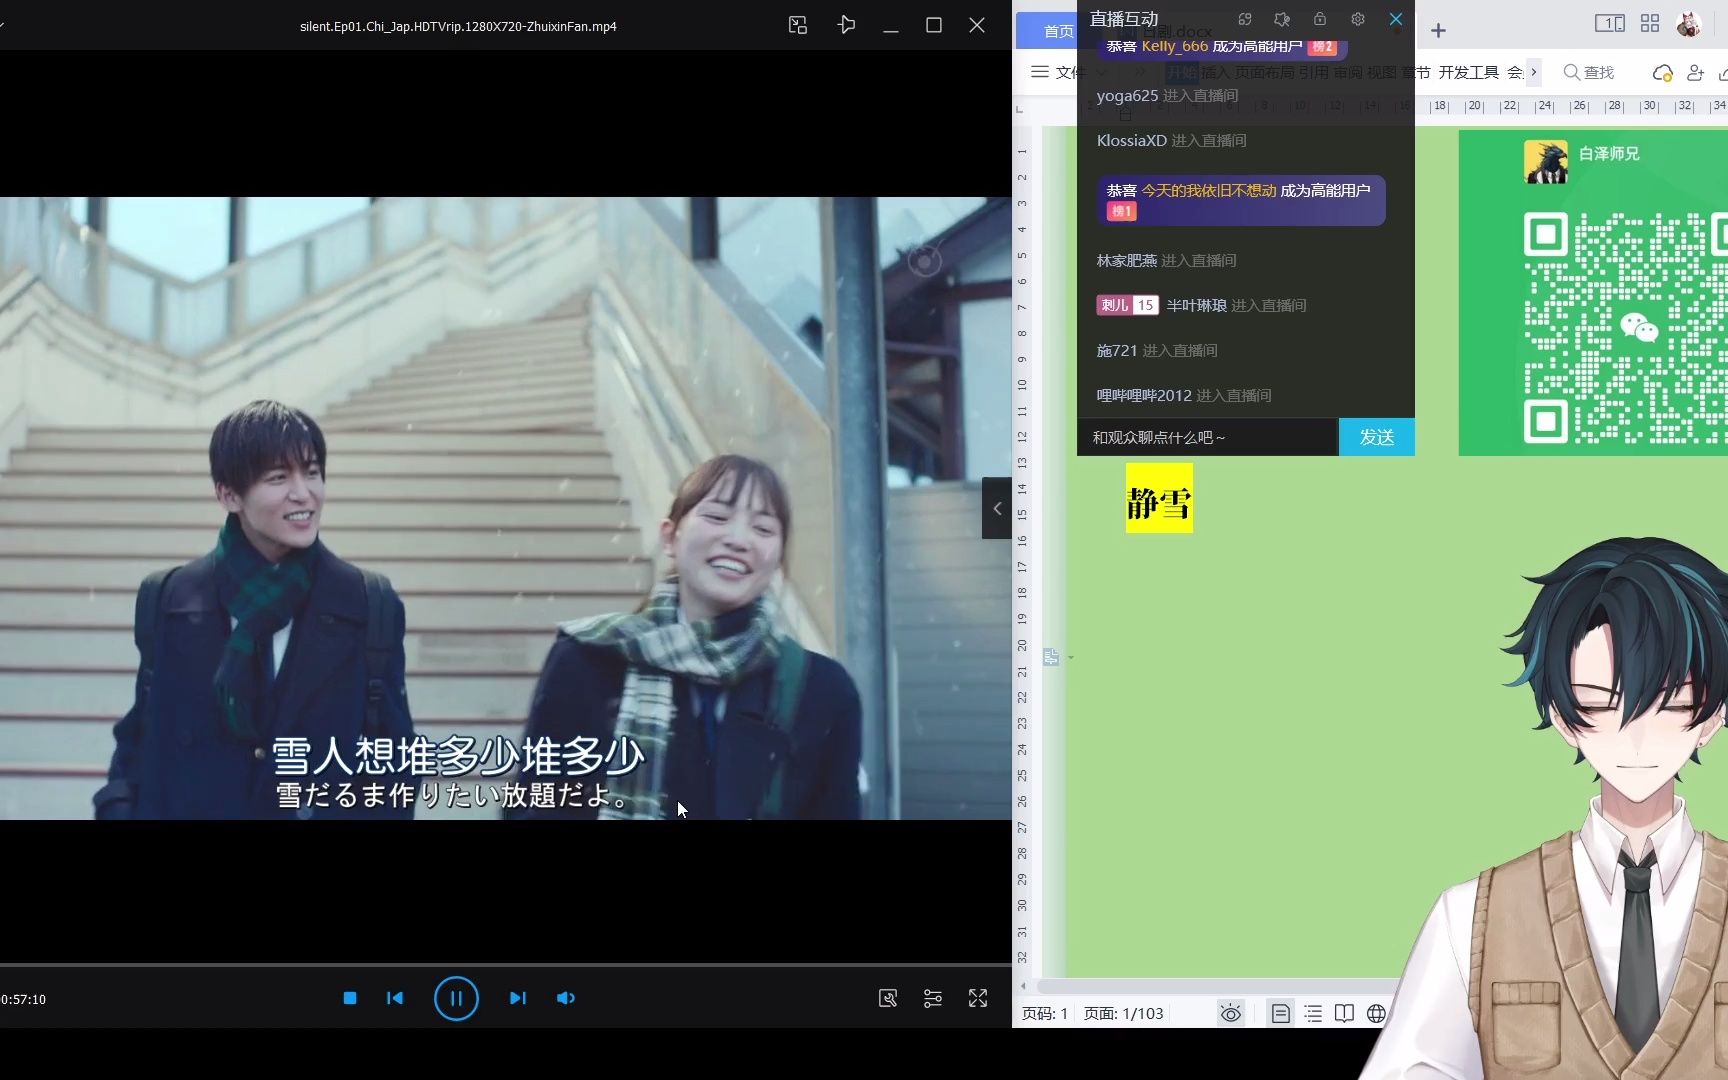Mute the player volume

pyautogui.click(x=566, y=998)
